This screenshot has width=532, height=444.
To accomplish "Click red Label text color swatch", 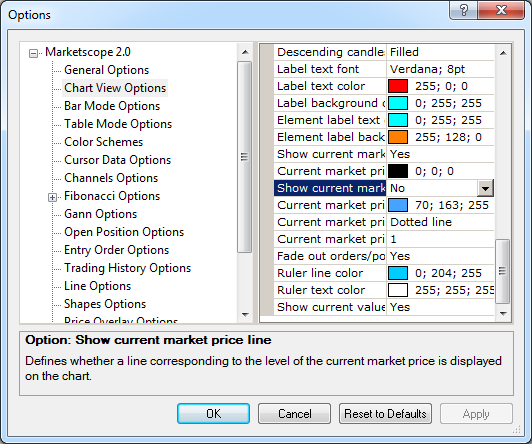I will coord(398,86).
